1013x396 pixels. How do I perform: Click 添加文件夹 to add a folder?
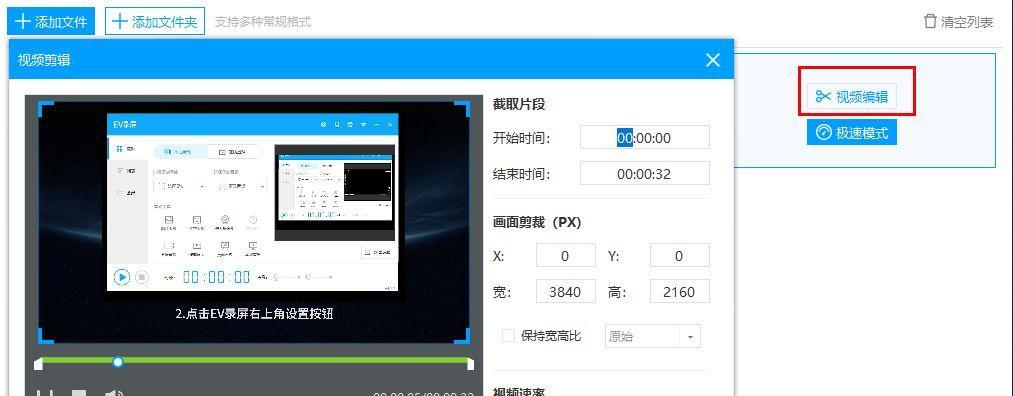(x=155, y=21)
